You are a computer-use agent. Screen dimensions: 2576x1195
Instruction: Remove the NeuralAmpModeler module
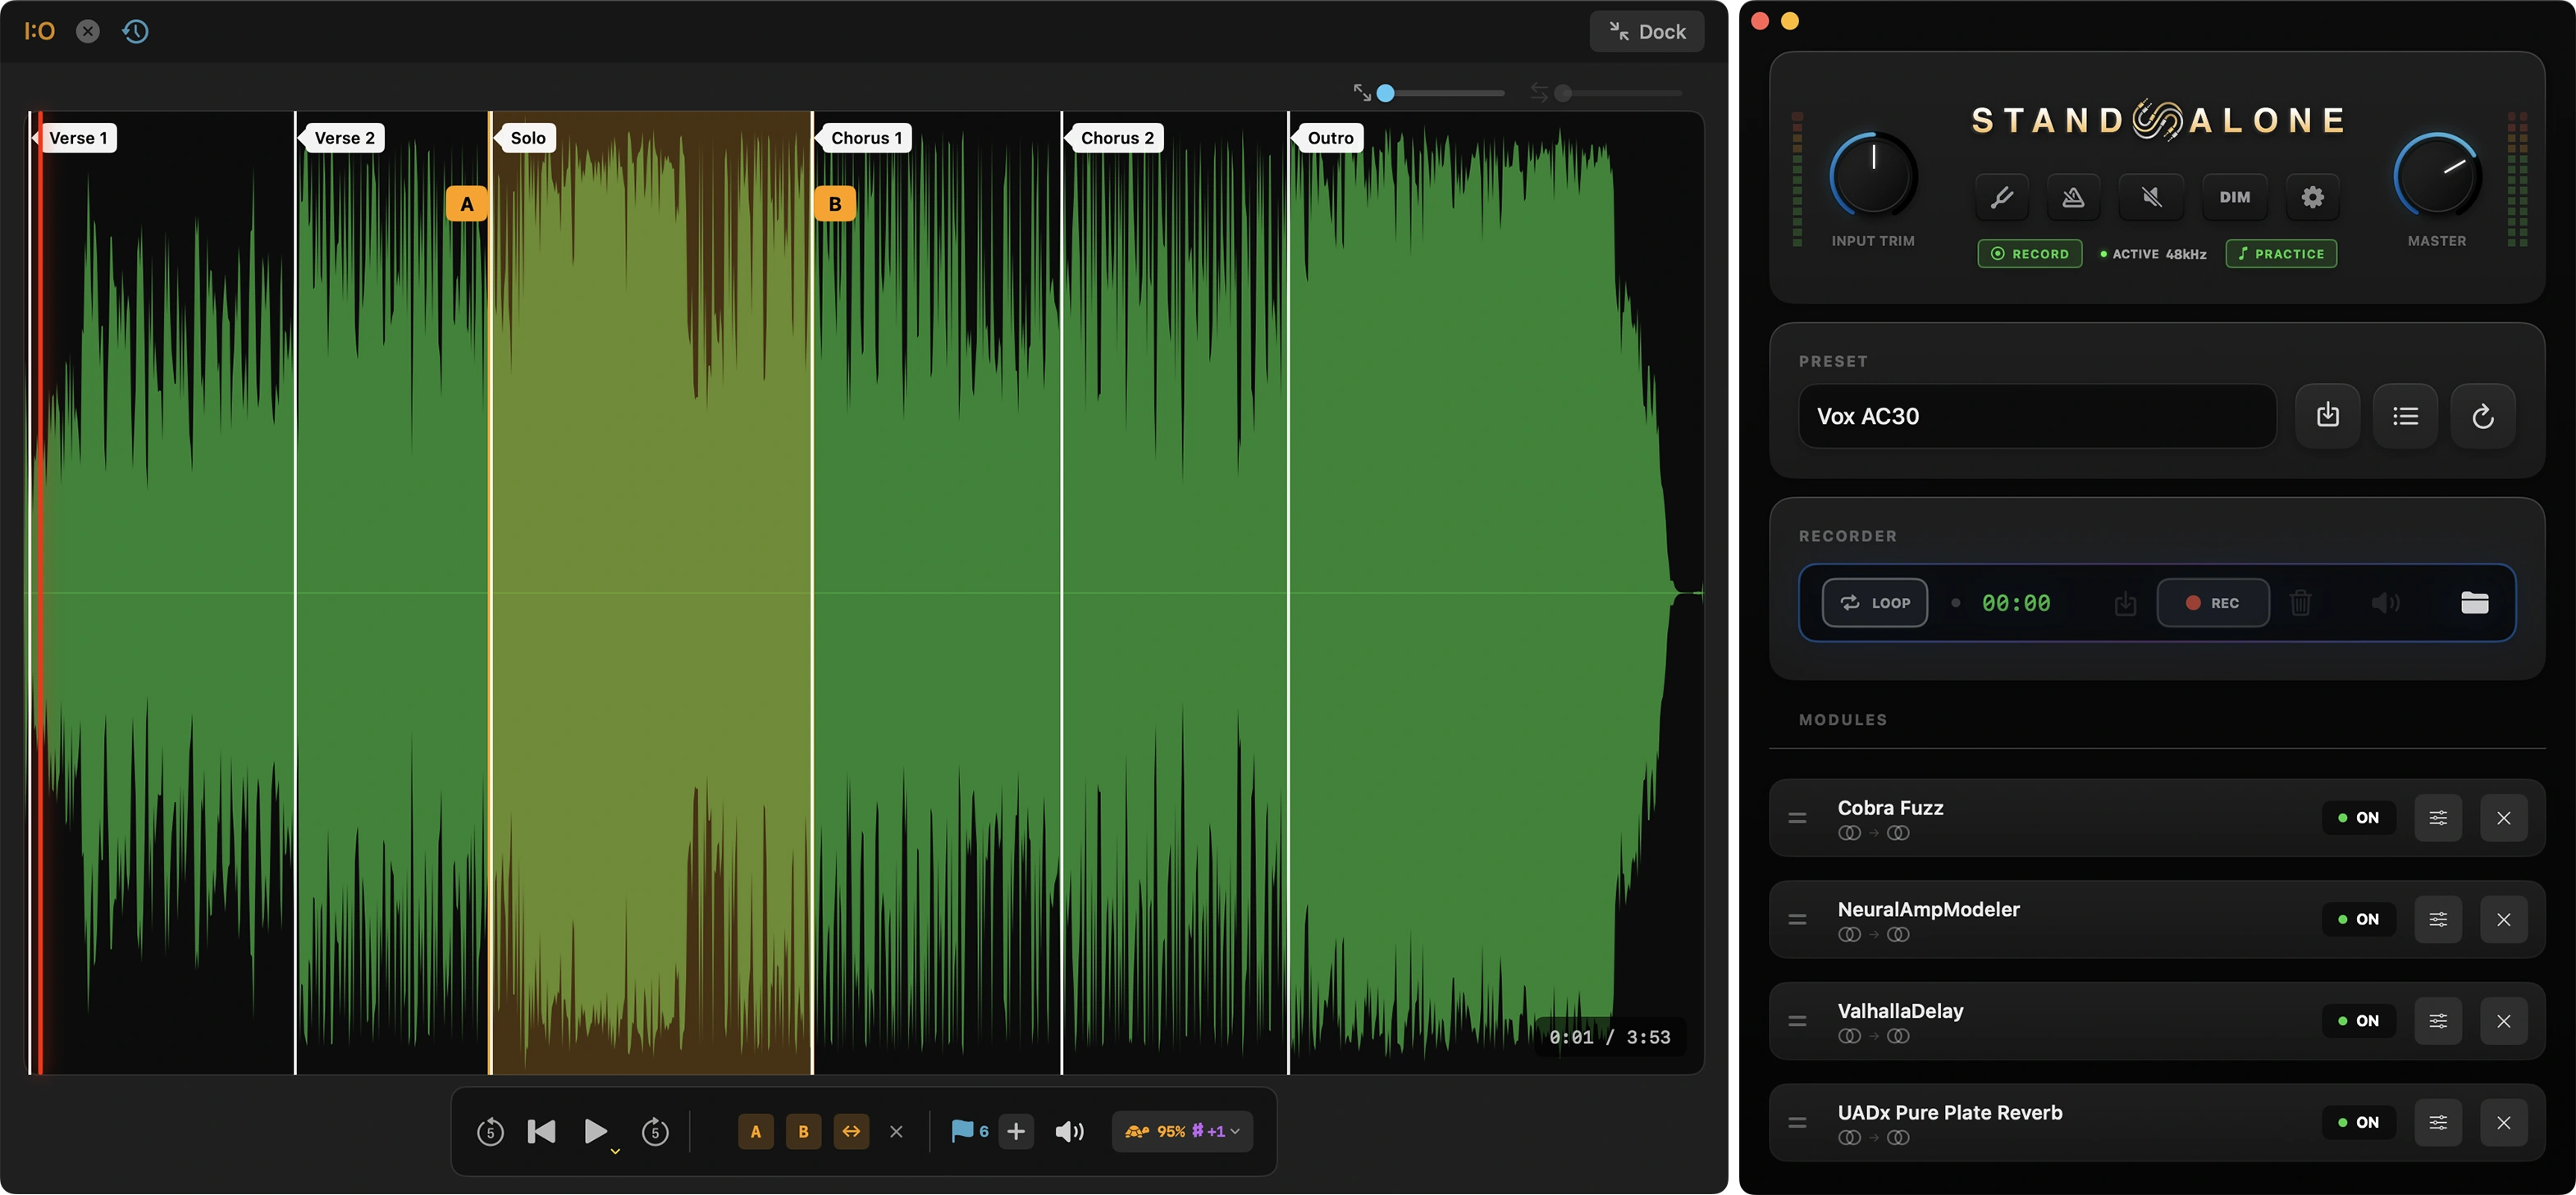pos(2503,919)
